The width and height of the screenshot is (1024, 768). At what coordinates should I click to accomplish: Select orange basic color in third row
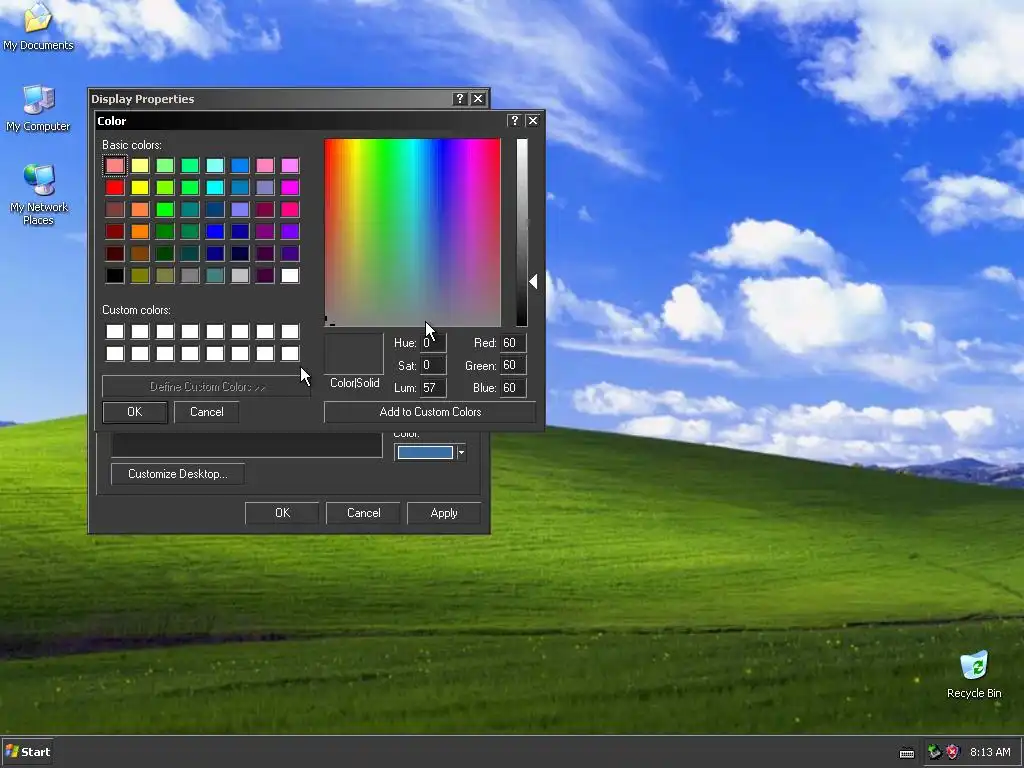140,209
